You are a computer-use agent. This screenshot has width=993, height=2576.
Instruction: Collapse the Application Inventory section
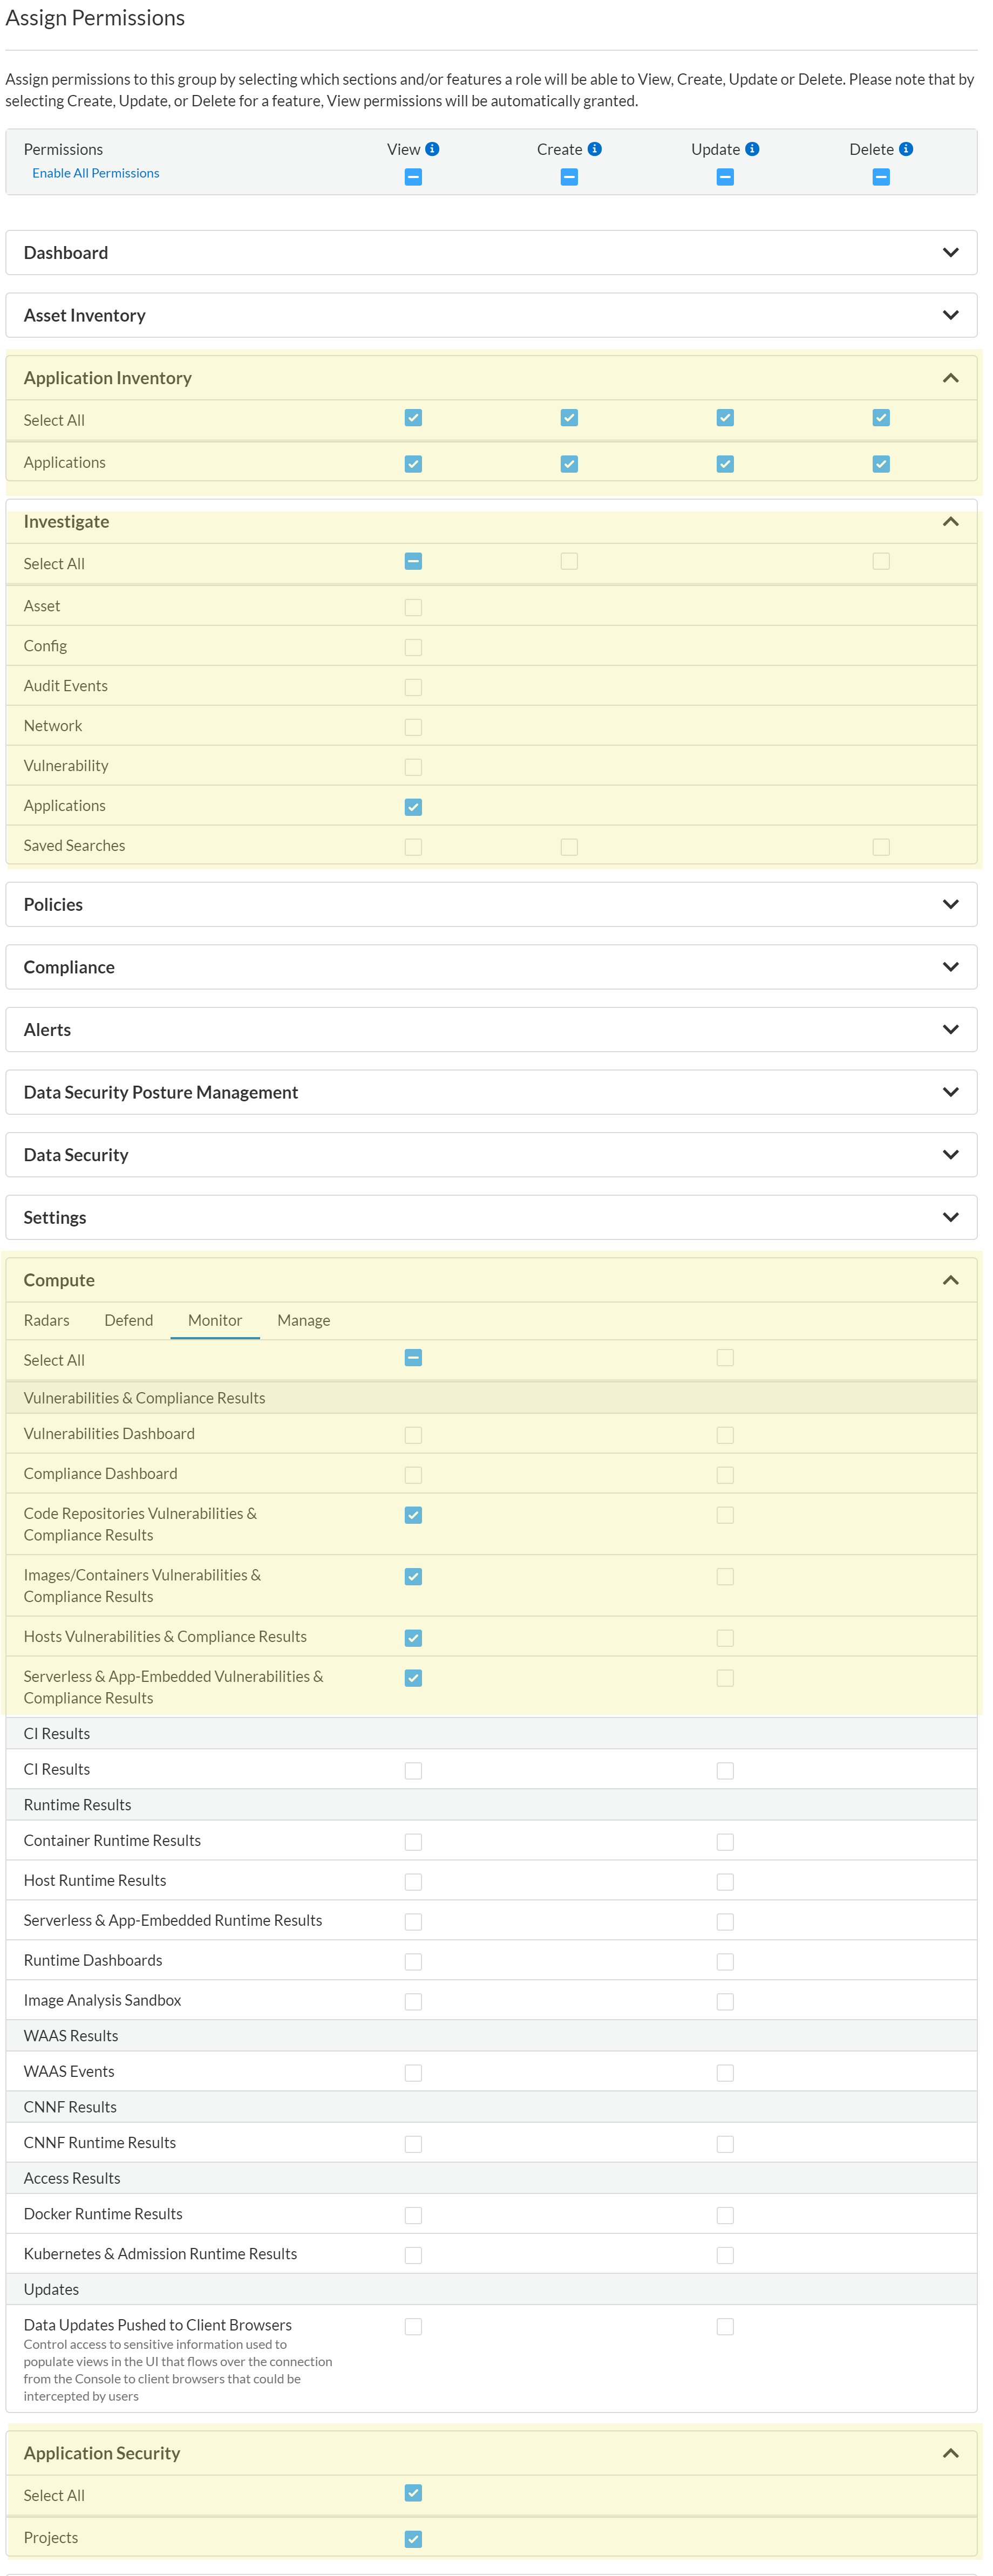click(491, 378)
